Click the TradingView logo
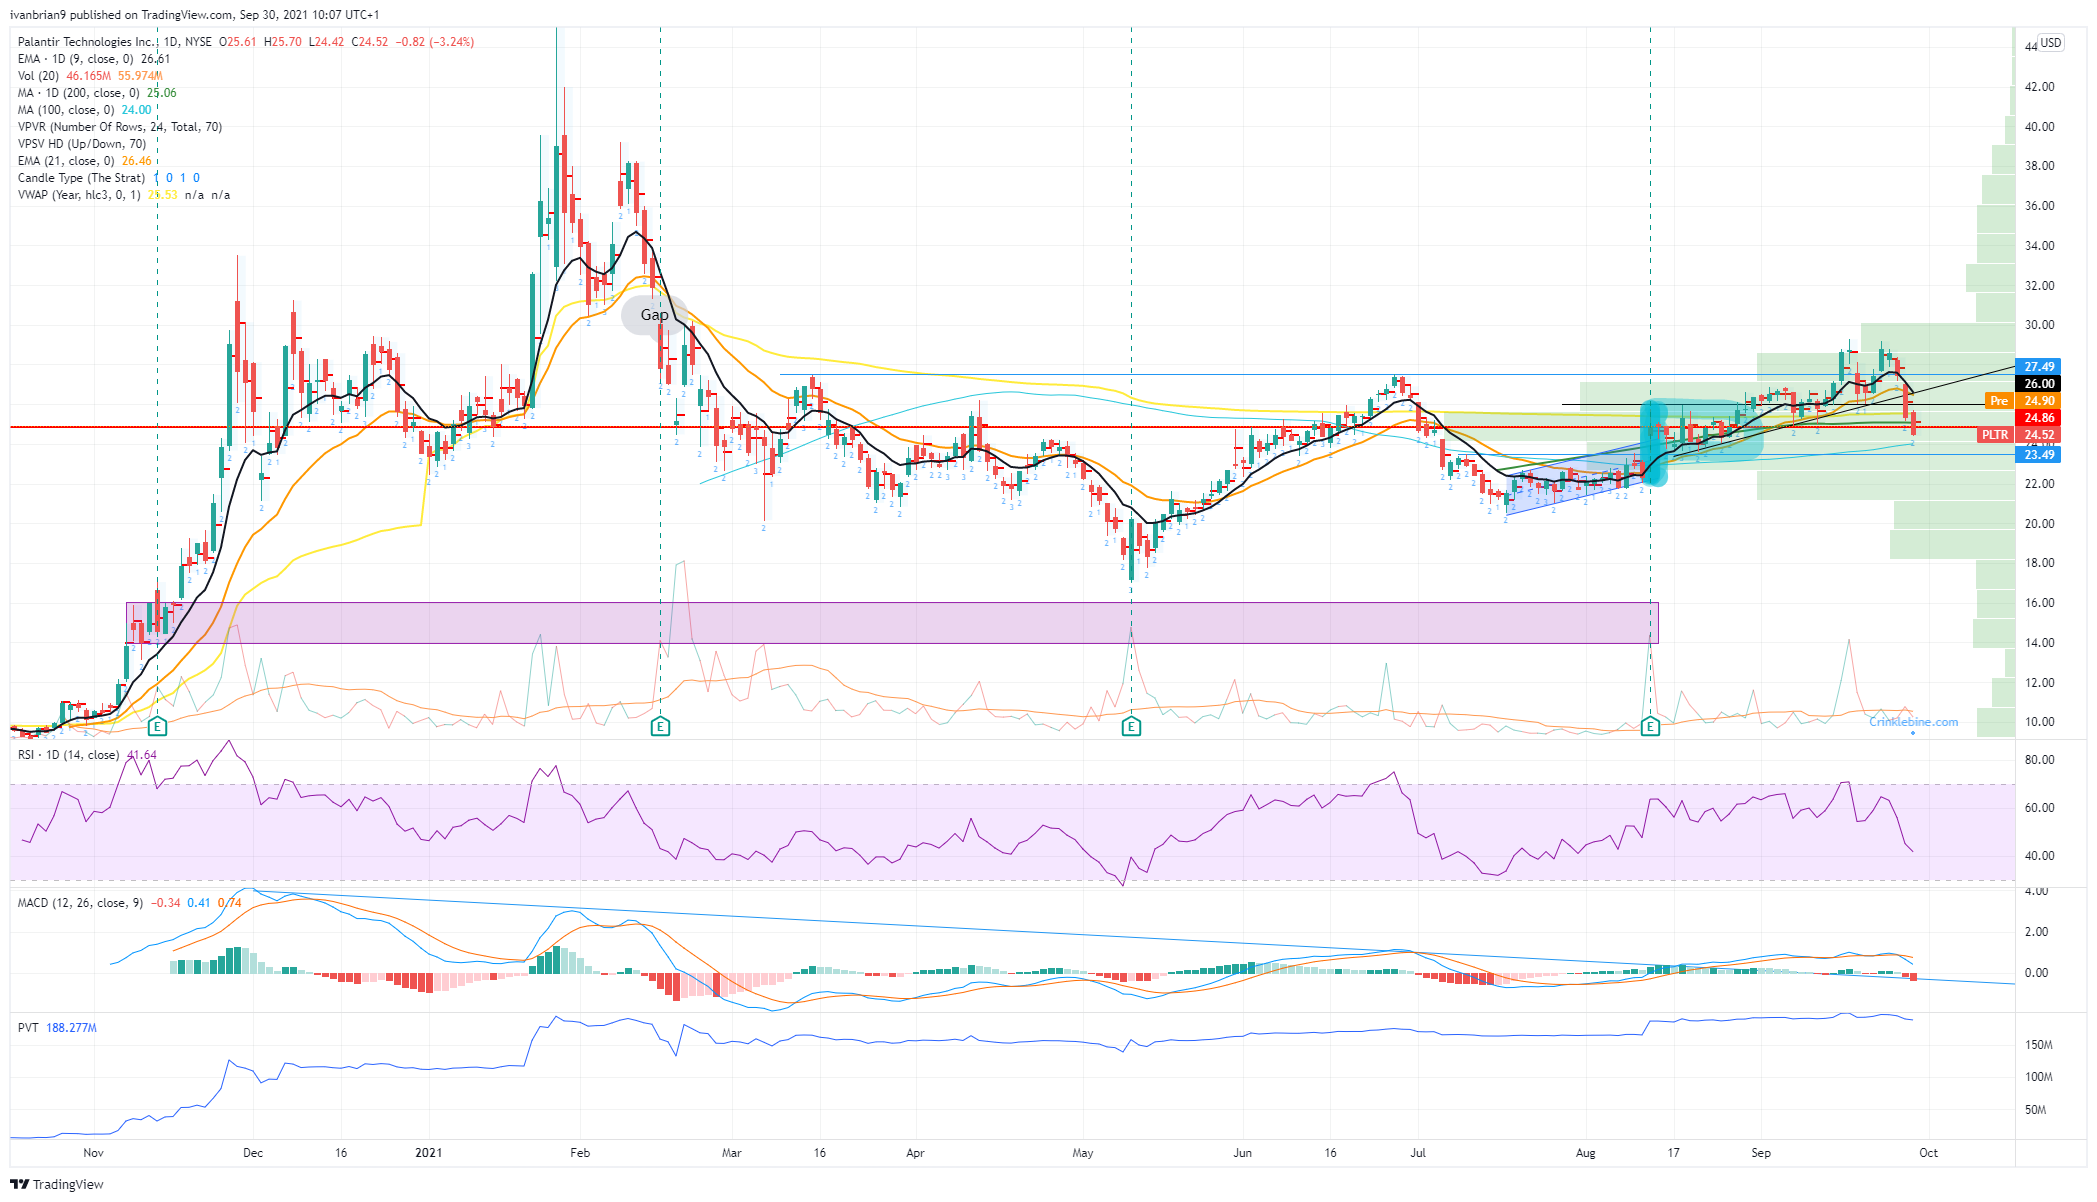2097x1202 pixels. 57,1184
